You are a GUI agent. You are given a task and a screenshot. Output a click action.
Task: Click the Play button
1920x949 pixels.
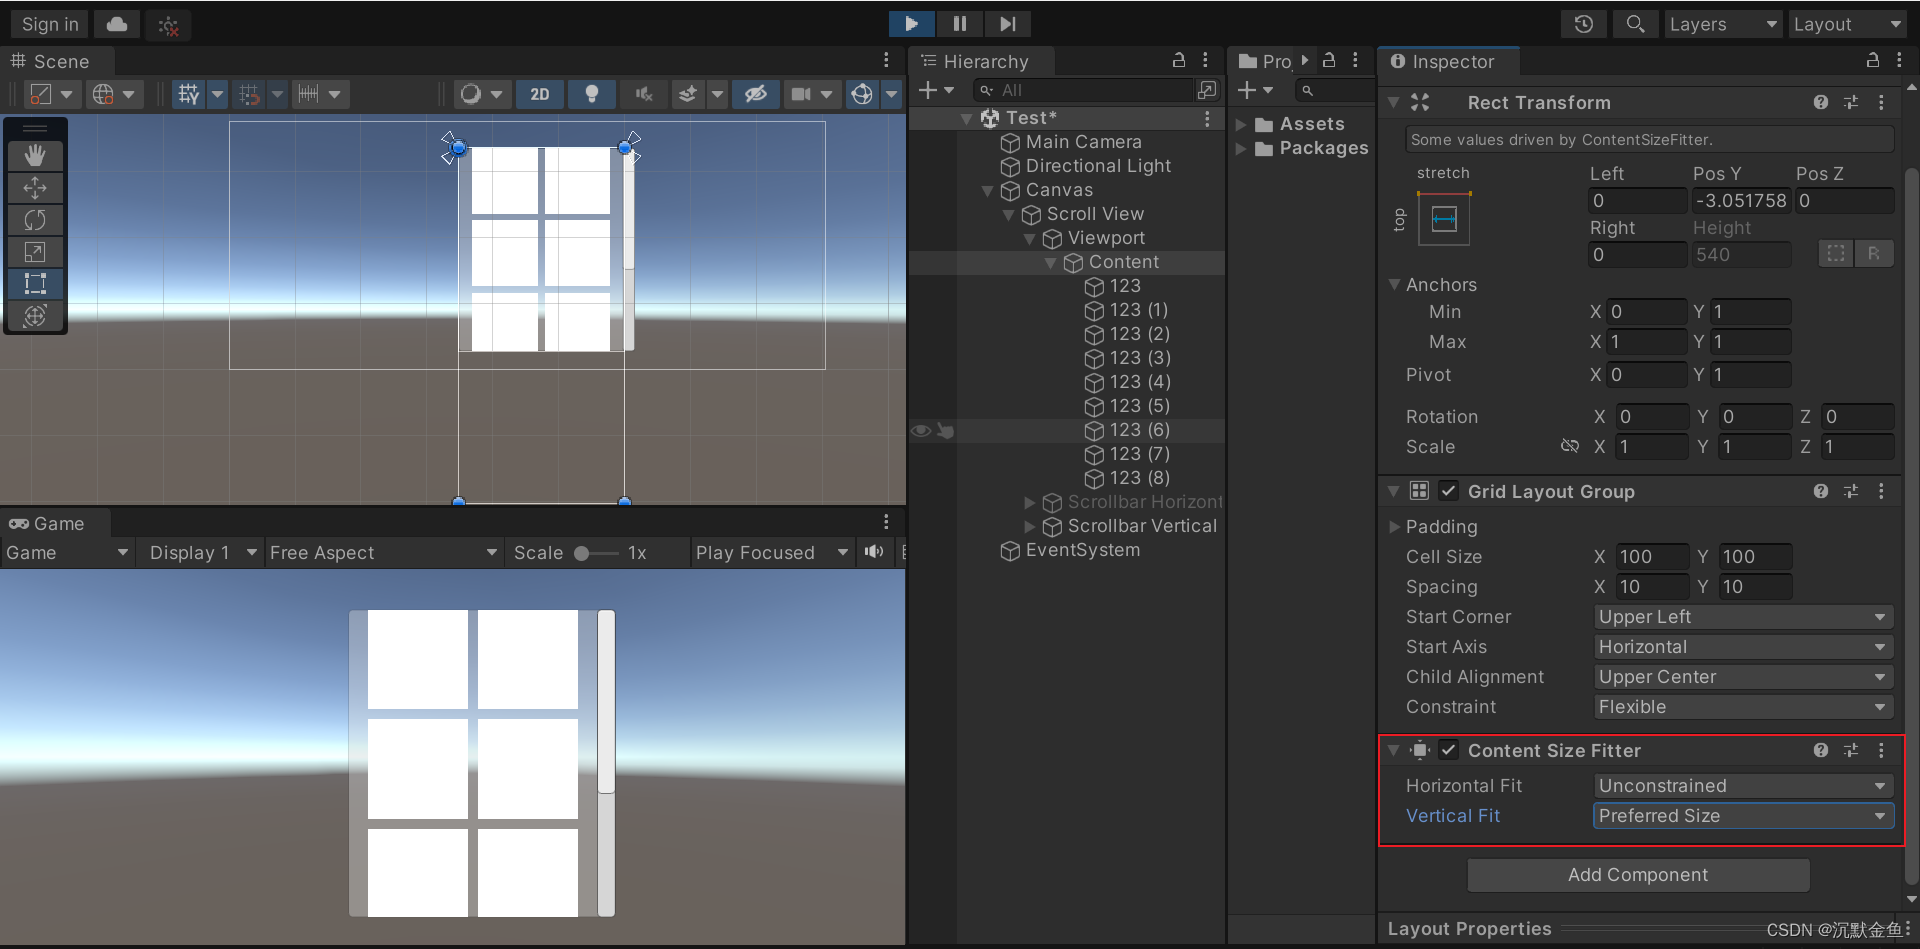click(x=911, y=23)
